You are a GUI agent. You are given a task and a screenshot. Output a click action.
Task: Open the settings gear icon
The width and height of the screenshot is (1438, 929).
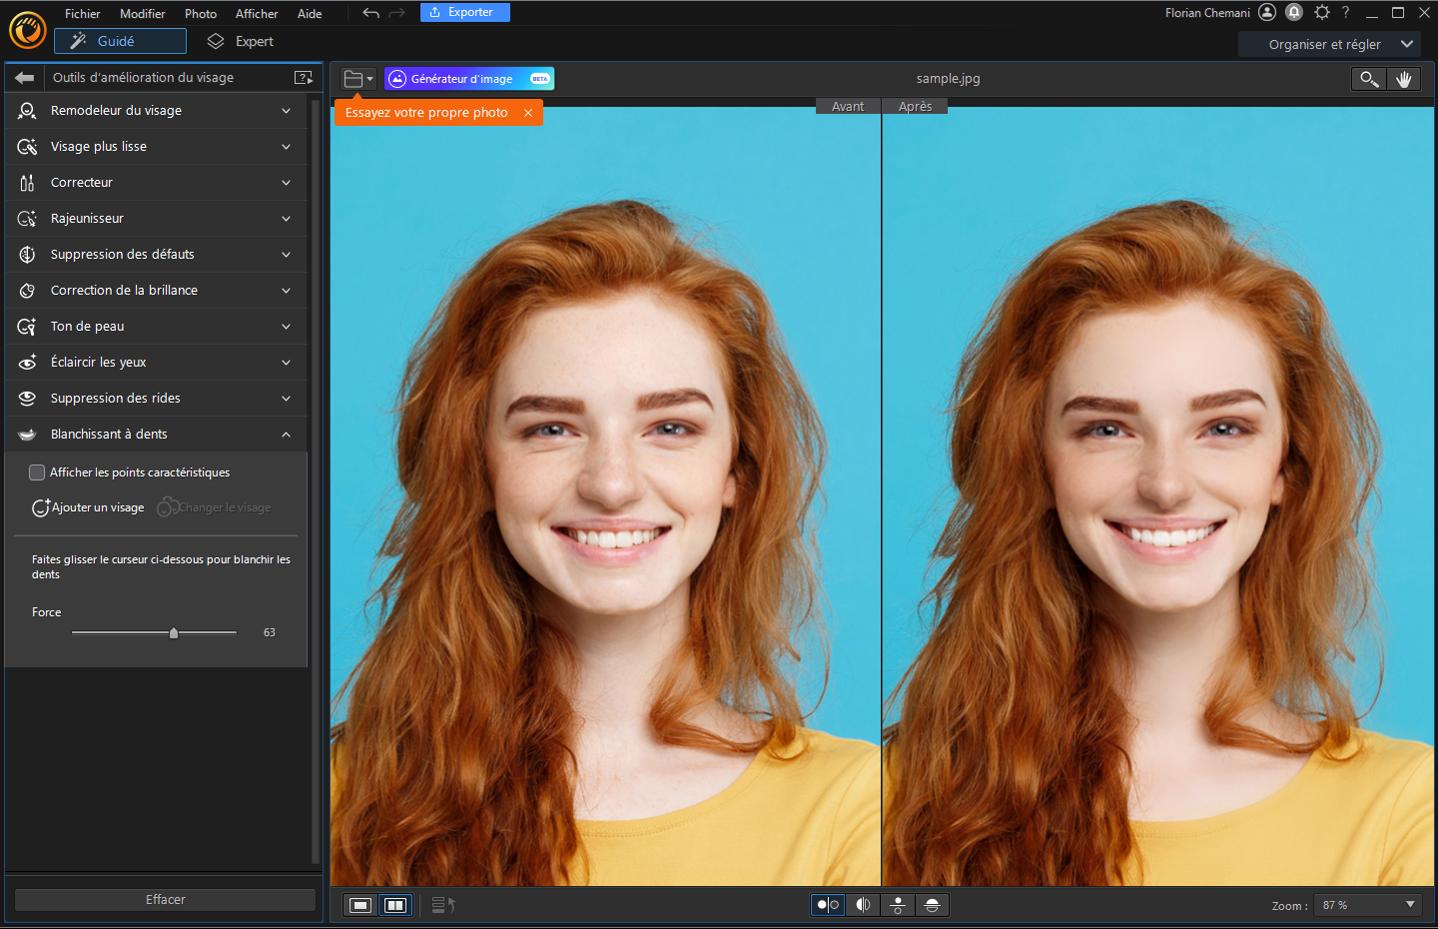point(1322,12)
